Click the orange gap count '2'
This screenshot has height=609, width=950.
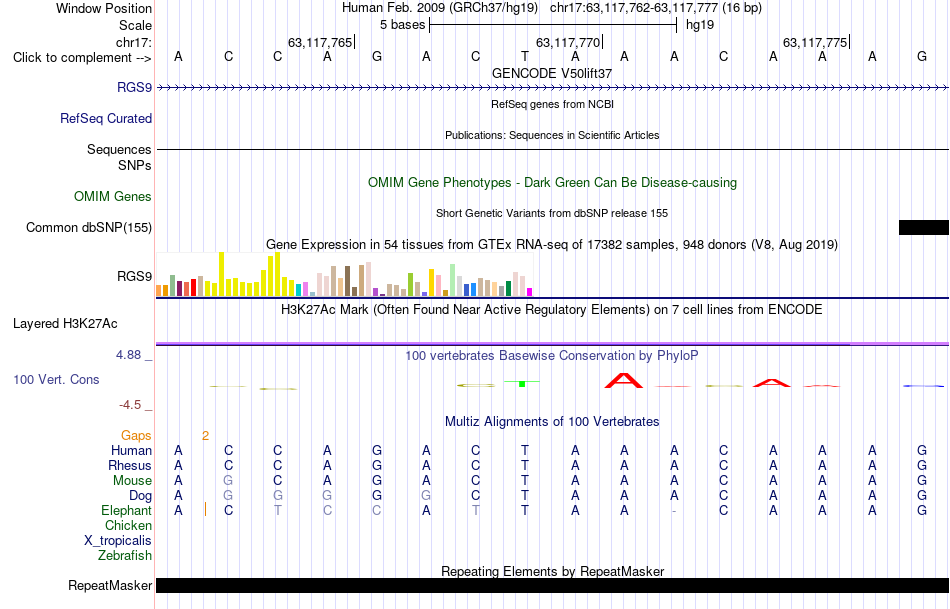point(206,435)
